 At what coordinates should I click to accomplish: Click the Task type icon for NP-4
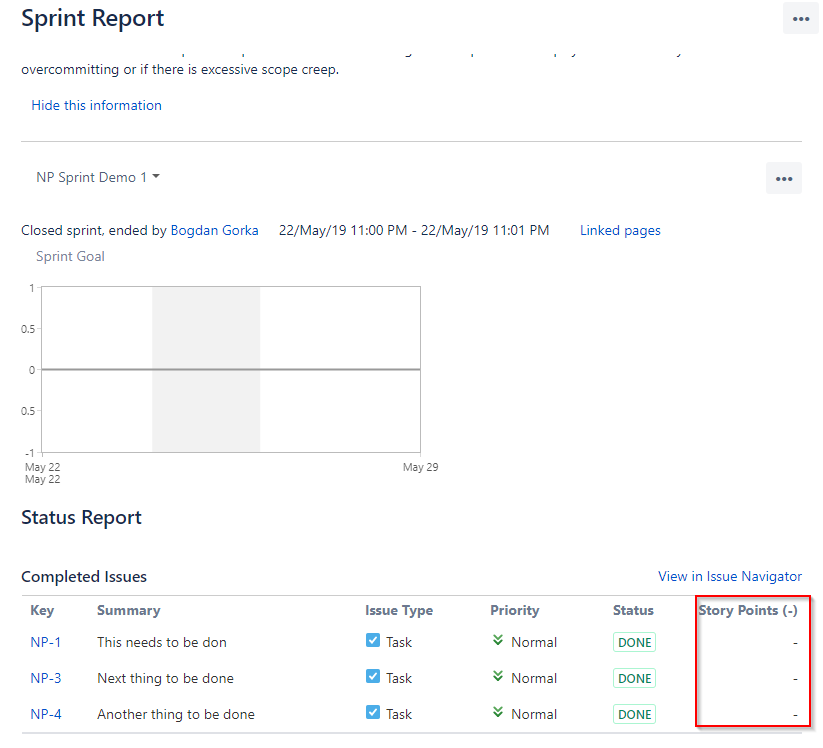(x=373, y=712)
